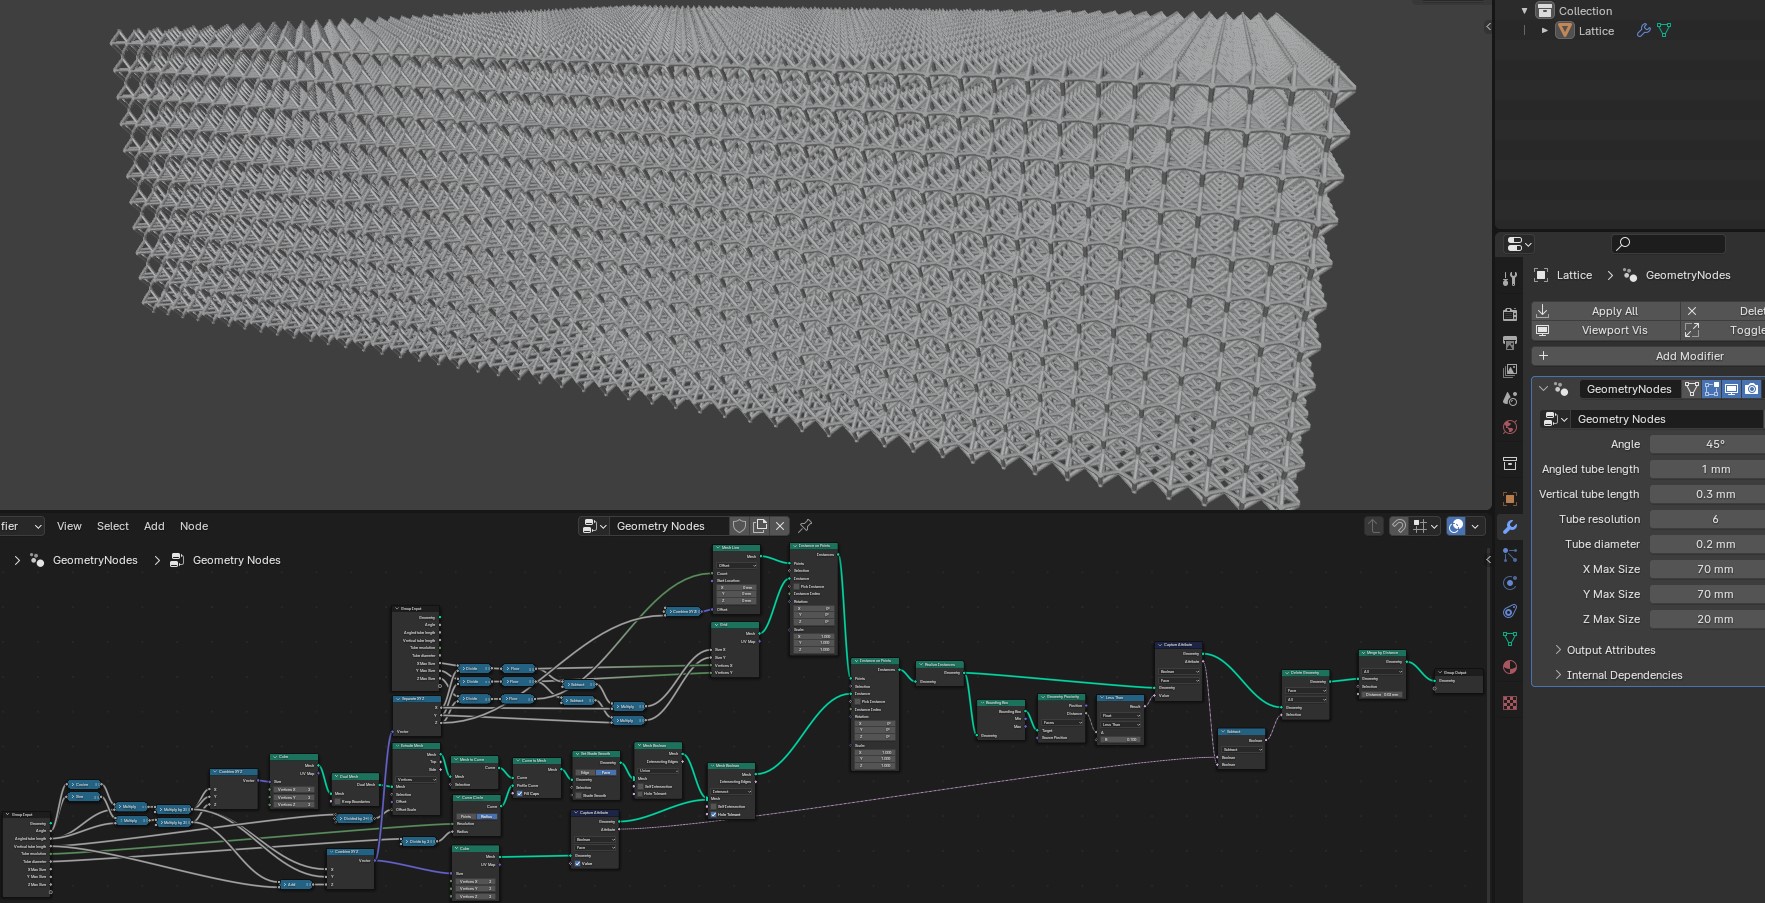Screen dimensions: 1765x903
Task: Open the Scene properties tab
Action: click(x=1510, y=398)
